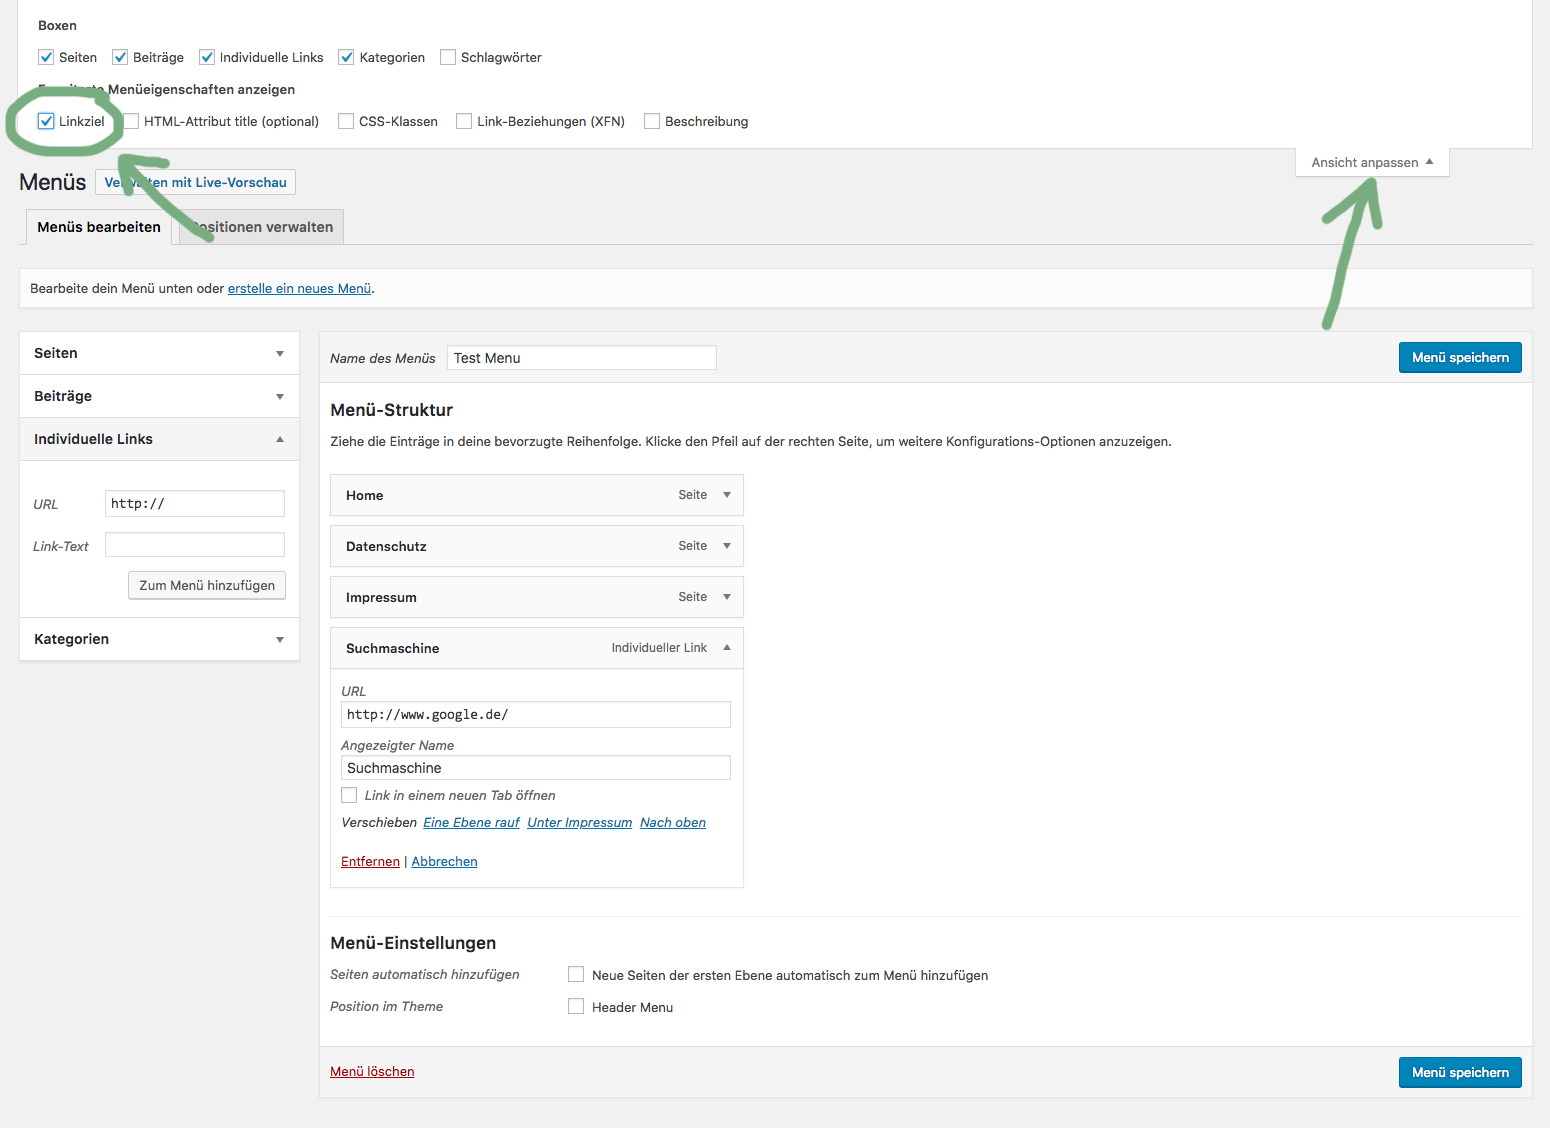Enable the CSS-Klassen checkbox
The width and height of the screenshot is (1550, 1128).
click(x=346, y=121)
